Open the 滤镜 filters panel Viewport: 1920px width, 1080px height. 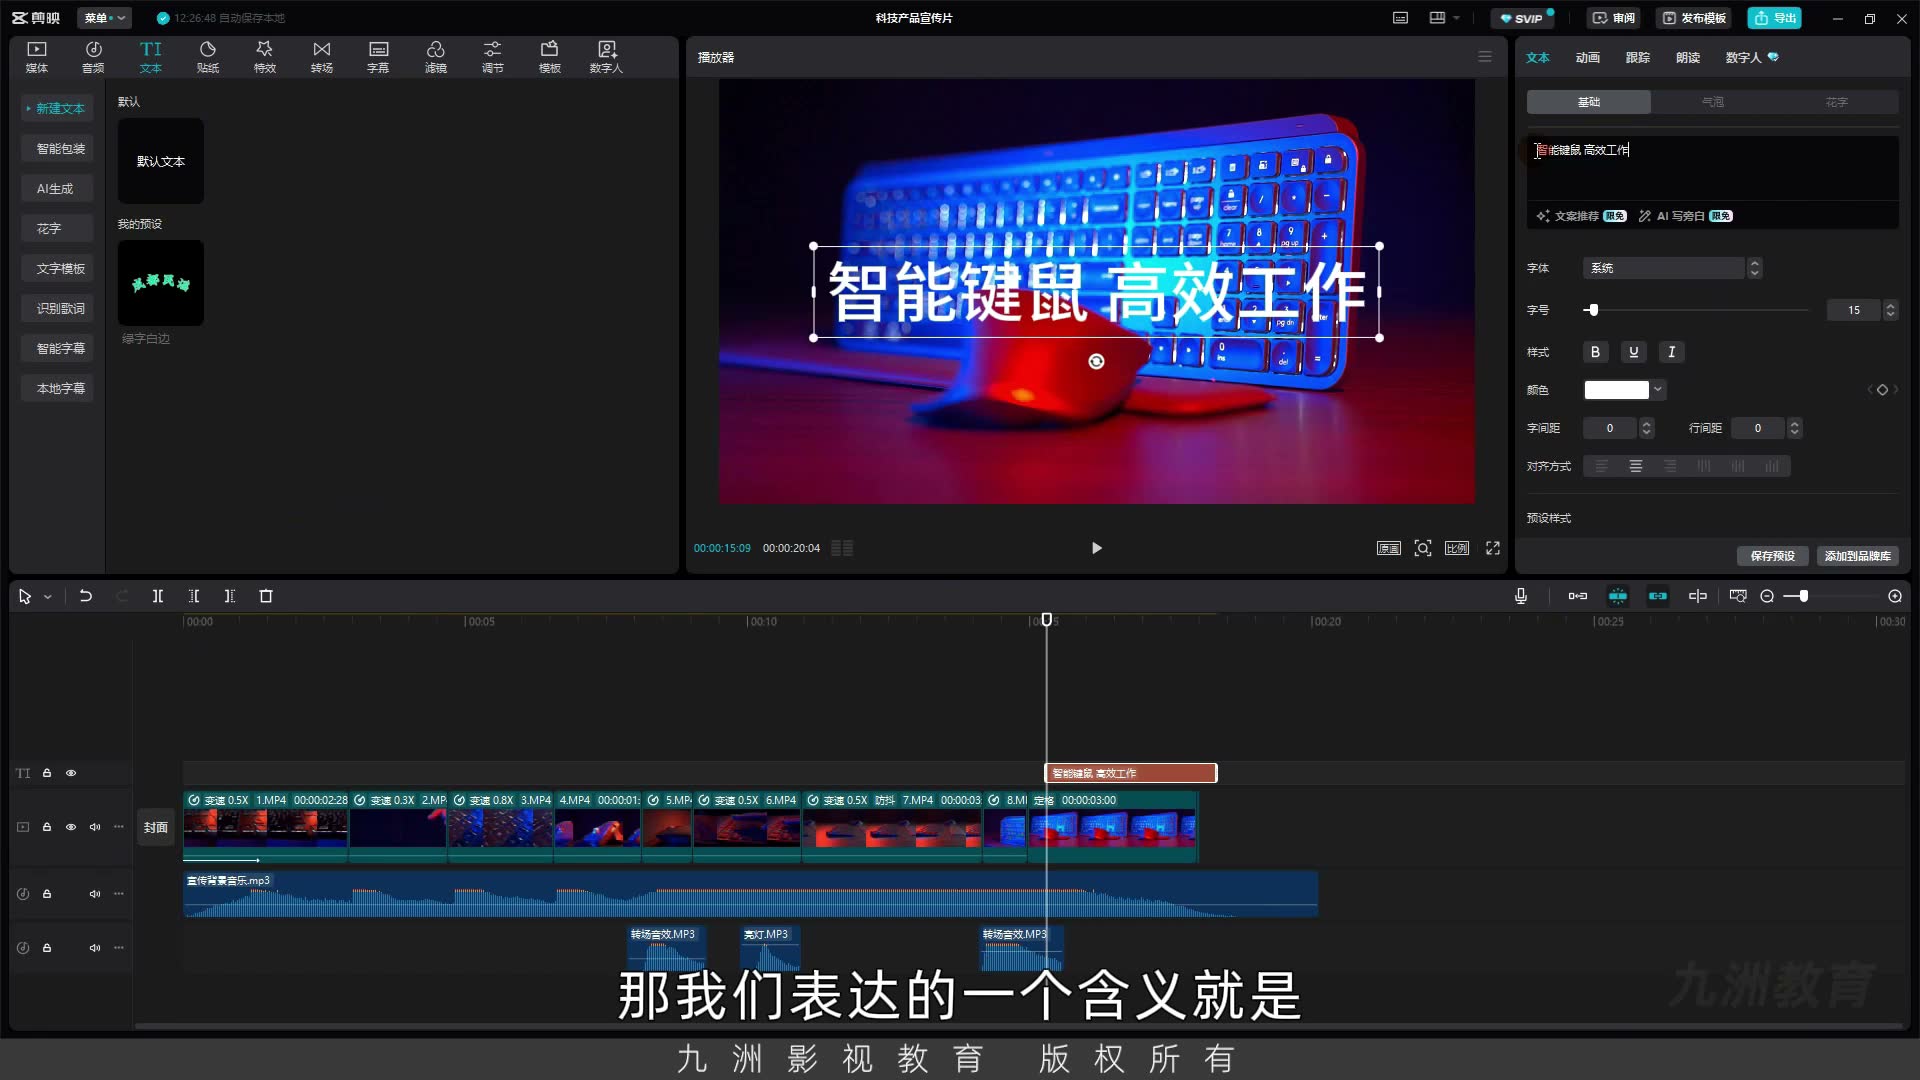pos(436,57)
